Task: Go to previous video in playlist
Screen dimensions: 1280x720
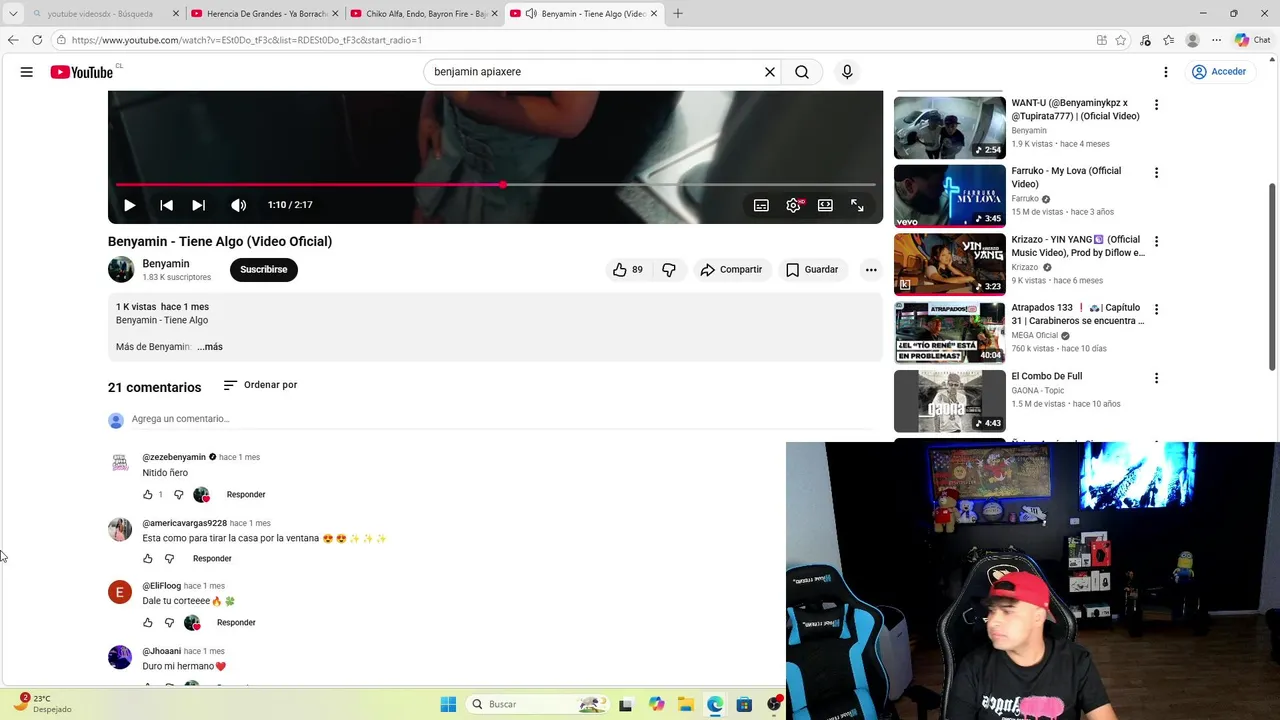Action: (166, 205)
